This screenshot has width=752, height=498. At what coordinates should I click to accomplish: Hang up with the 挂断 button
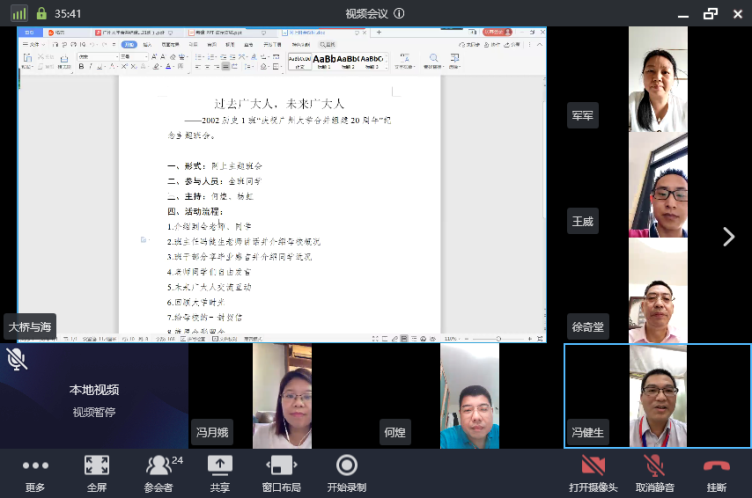pos(717,474)
